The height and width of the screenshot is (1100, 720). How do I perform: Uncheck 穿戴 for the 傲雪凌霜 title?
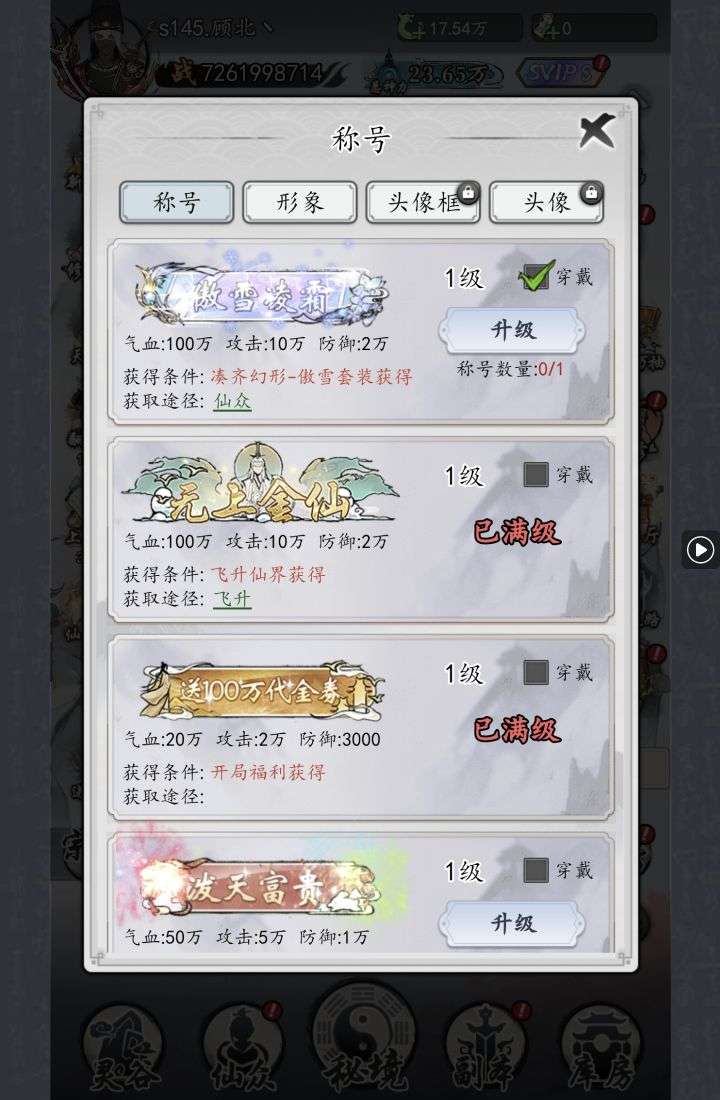(x=535, y=277)
